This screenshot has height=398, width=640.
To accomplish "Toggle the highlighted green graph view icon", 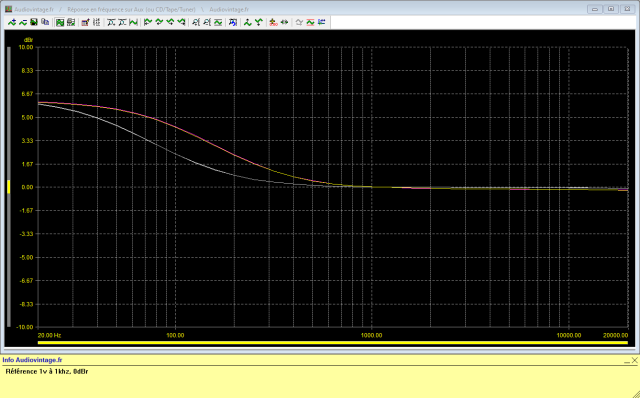I will coord(60,22).
